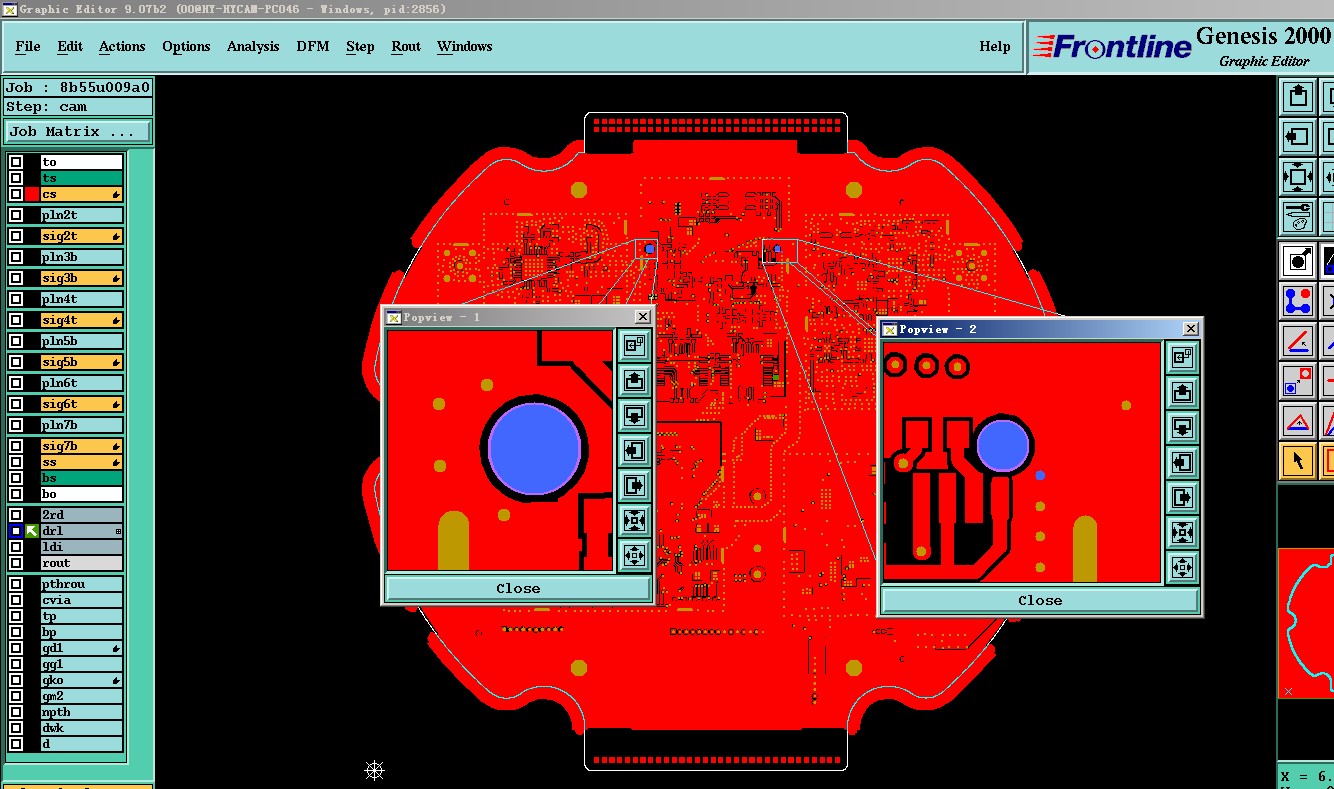The width and height of the screenshot is (1334, 789).
Task: Toggle the checkbox for layer to
Action: tap(16, 162)
